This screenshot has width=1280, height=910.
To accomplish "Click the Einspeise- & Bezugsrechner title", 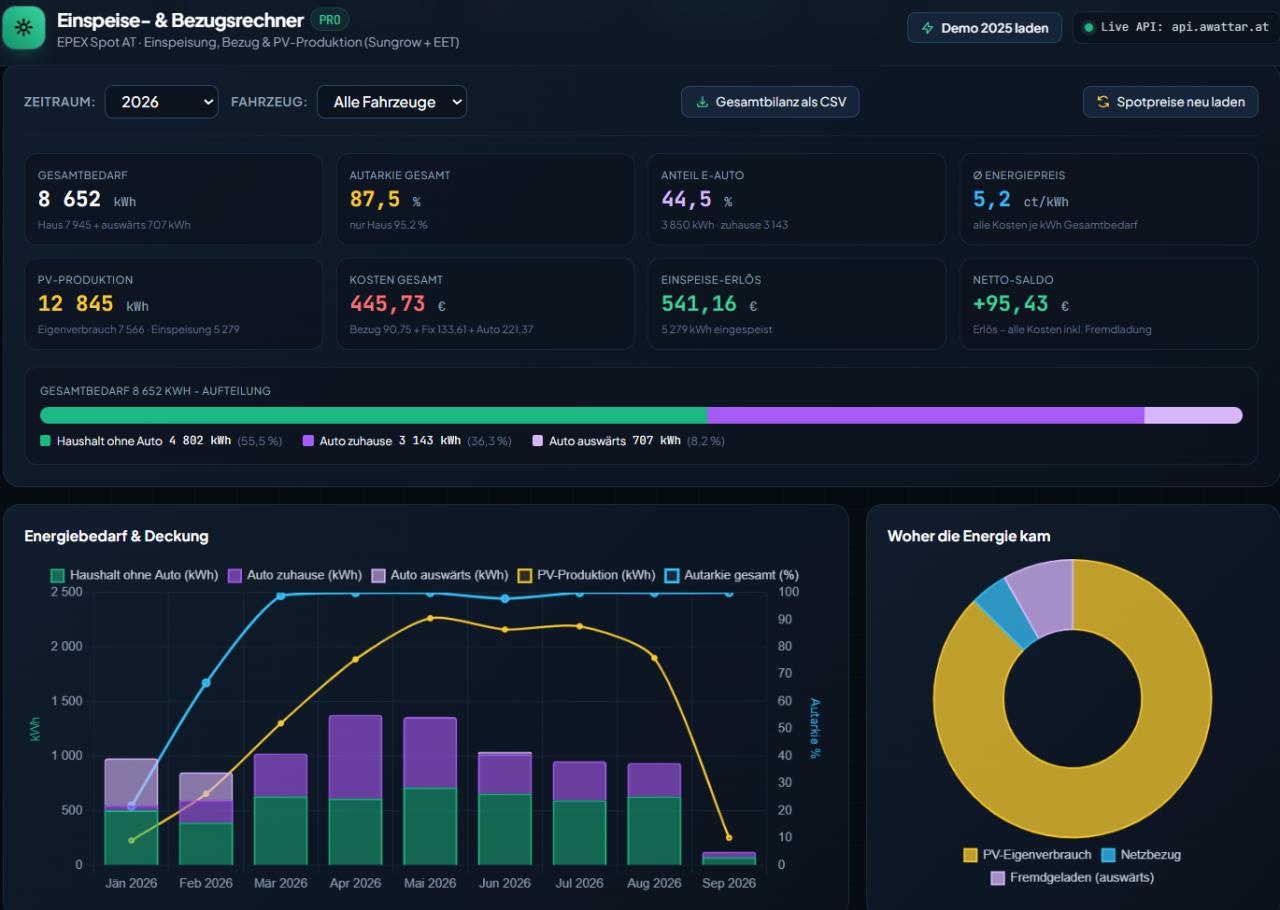I will (x=180, y=20).
